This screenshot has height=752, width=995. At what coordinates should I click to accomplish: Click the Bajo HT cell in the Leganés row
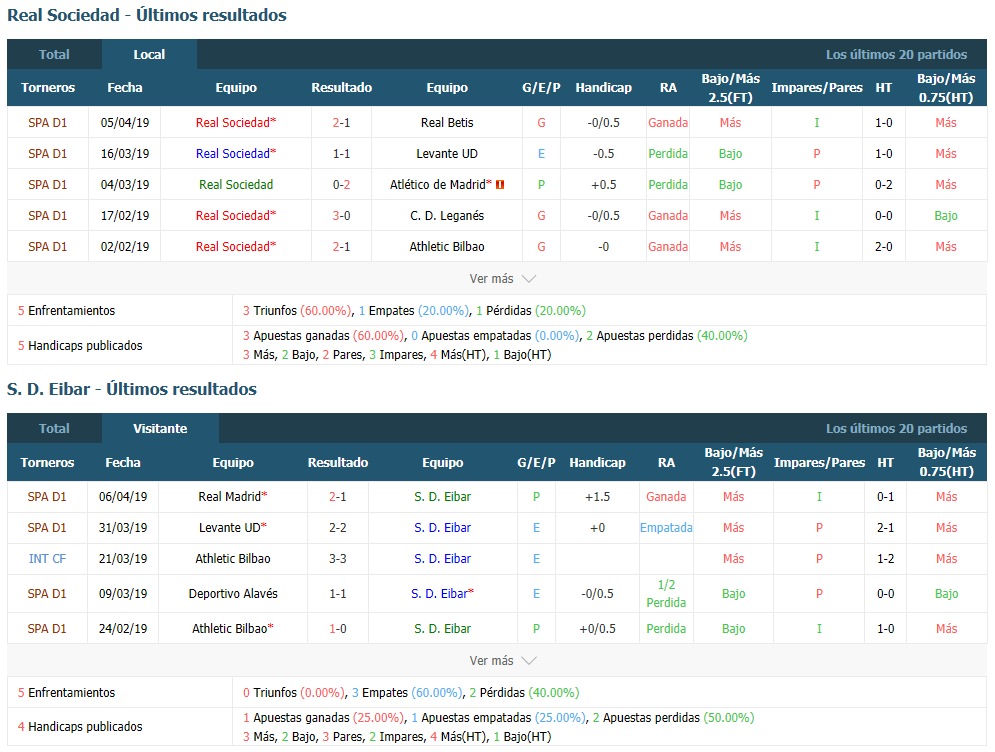click(946, 216)
